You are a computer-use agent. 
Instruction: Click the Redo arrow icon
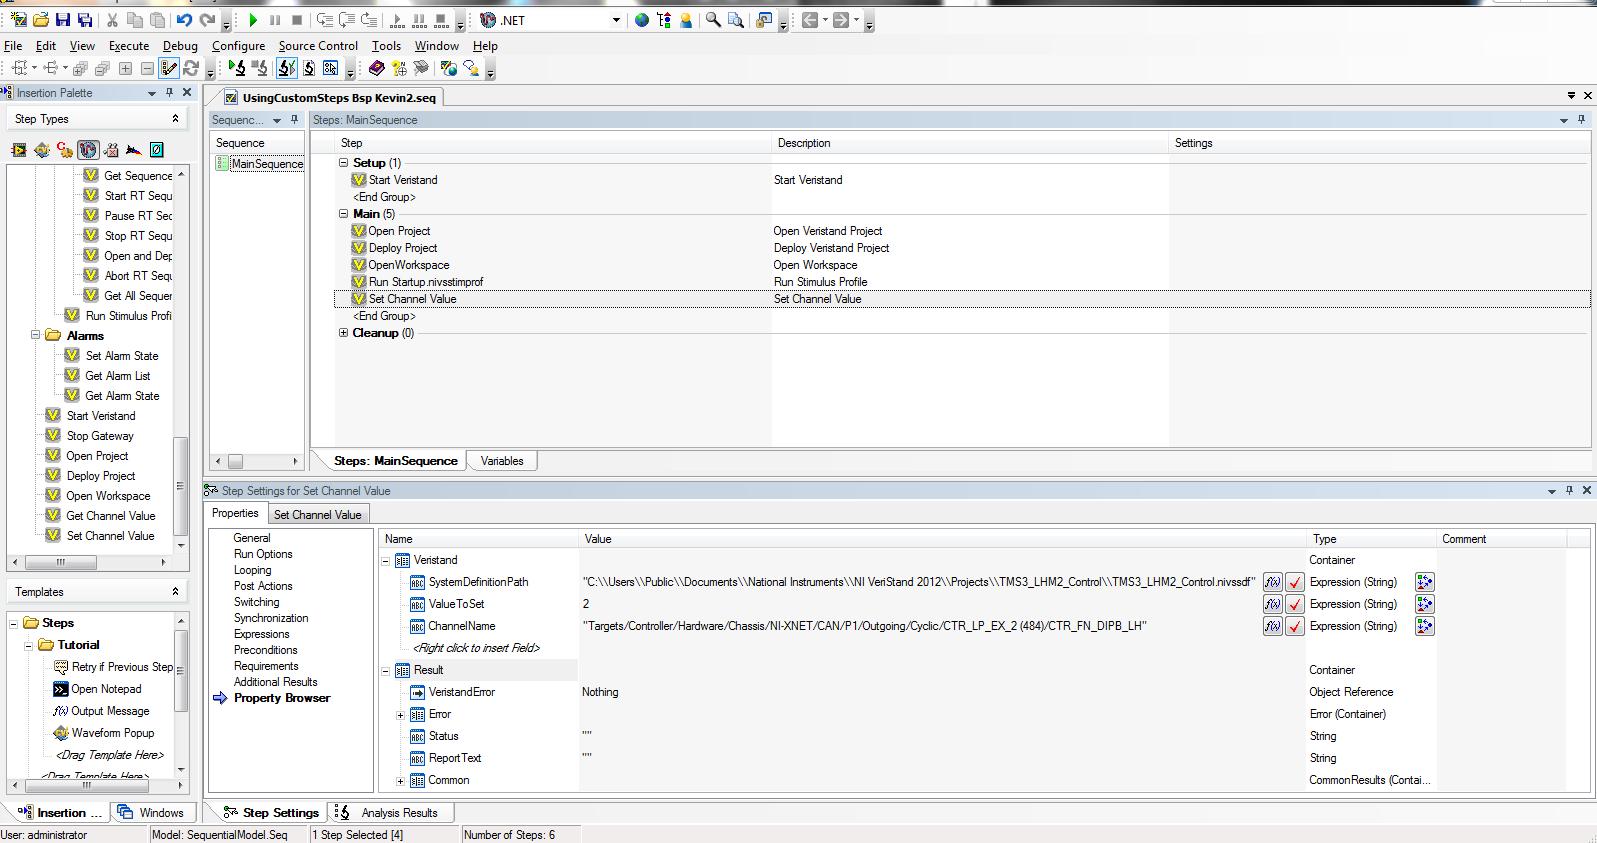pyautogui.click(x=207, y=20)
